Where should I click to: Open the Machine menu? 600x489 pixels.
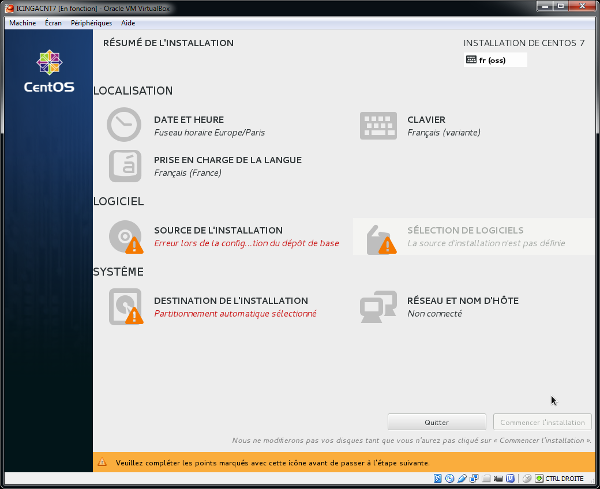23,23
